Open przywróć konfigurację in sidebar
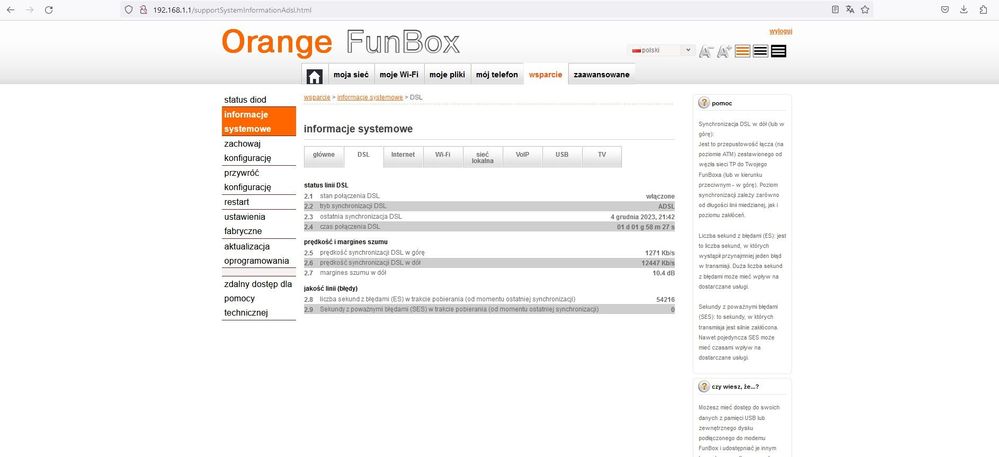Screen dimensions: 999x457 [x=259, y=180]
